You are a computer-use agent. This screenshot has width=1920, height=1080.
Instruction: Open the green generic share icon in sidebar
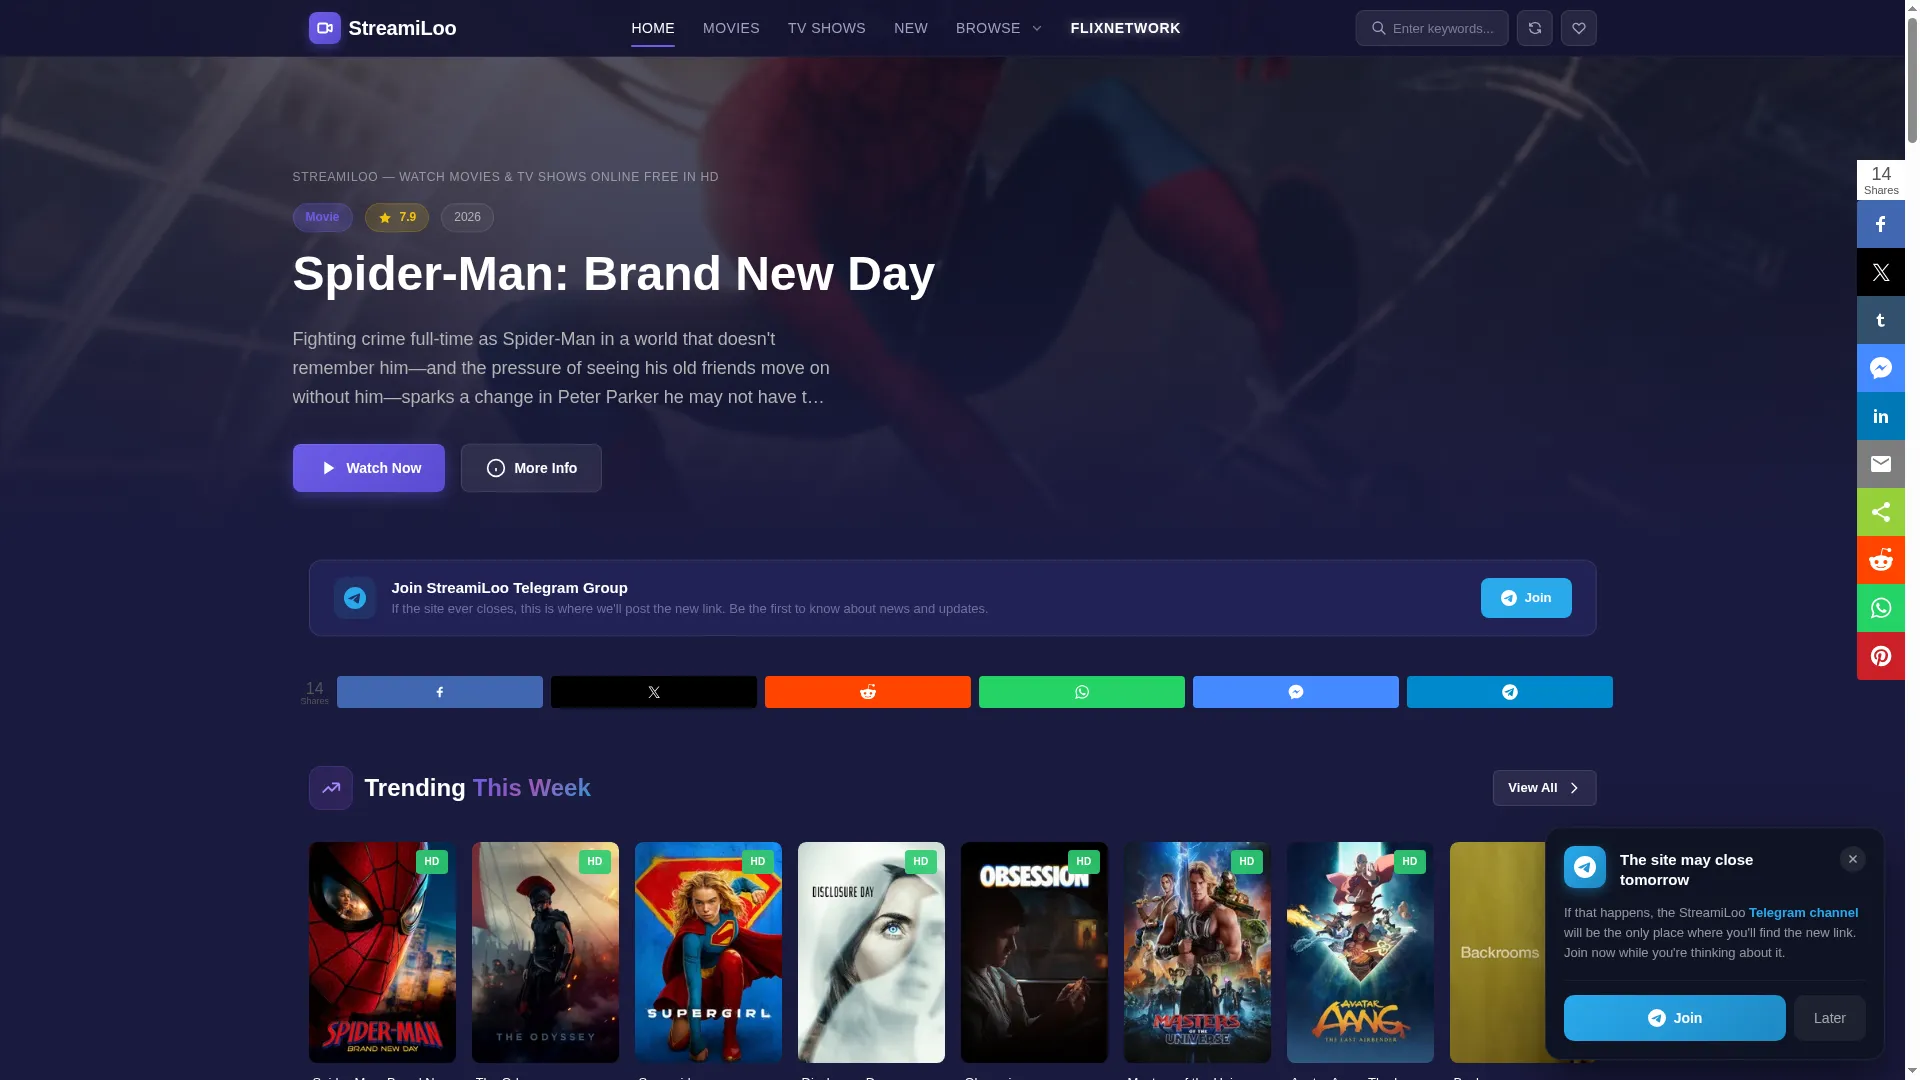coord(1880,512)
